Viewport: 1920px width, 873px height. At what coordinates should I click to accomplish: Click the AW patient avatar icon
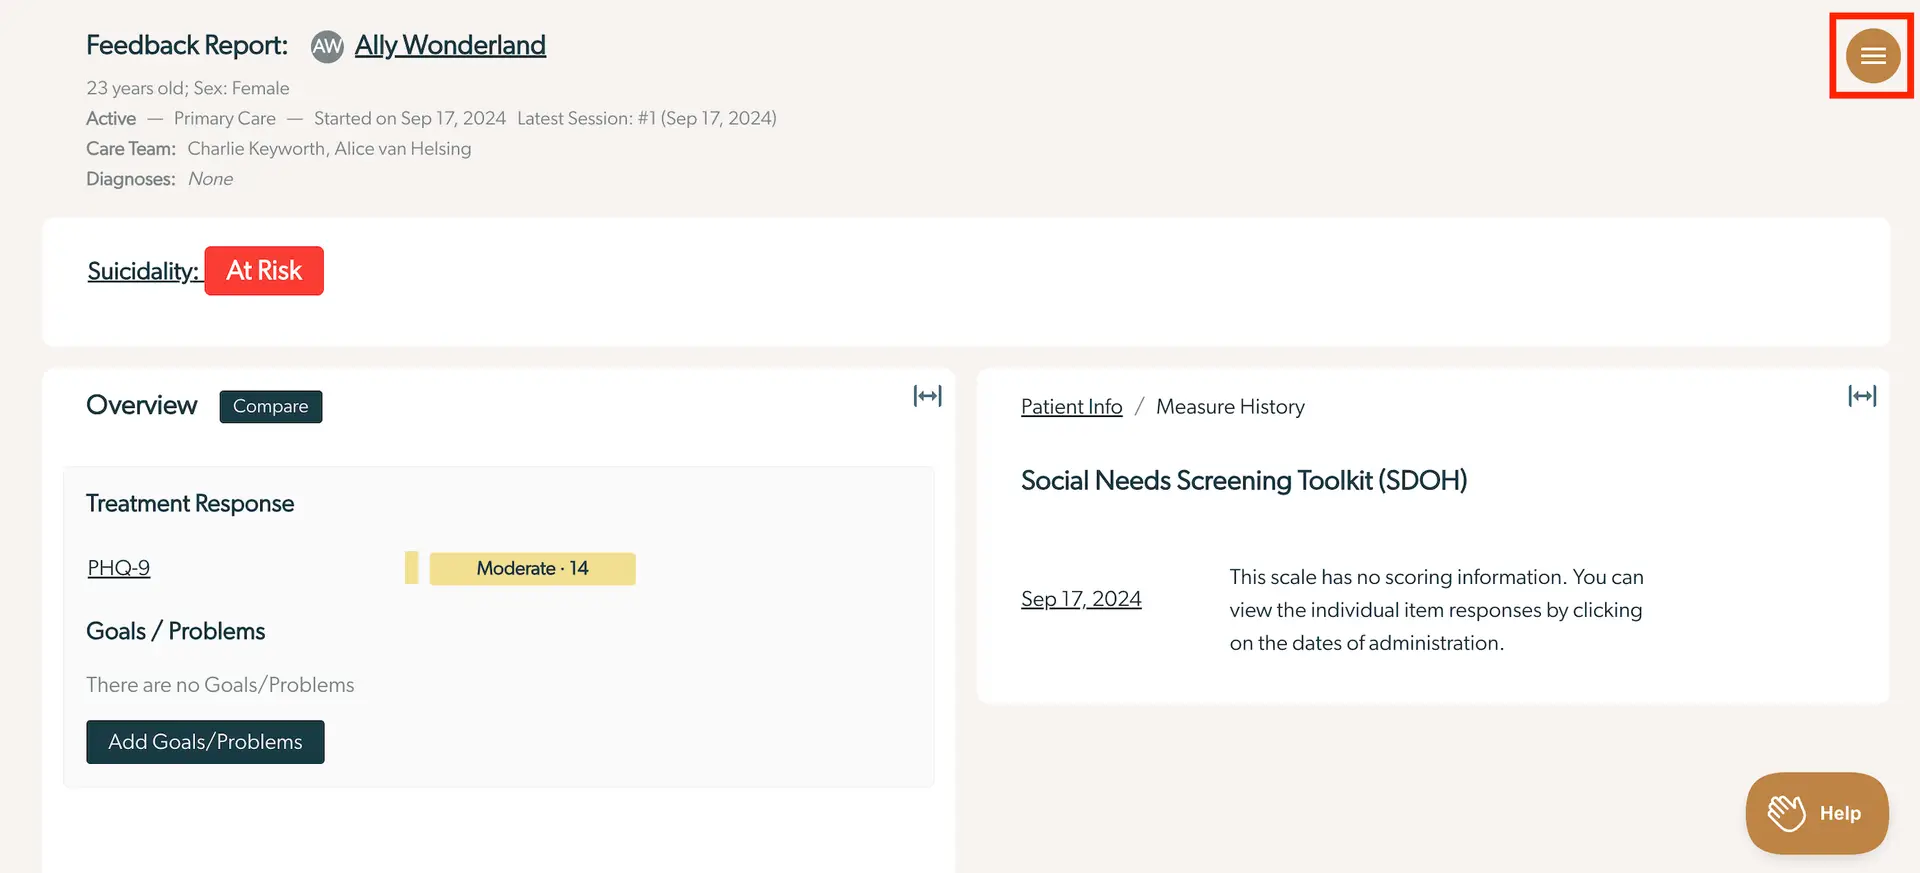[x=327, y=46]
